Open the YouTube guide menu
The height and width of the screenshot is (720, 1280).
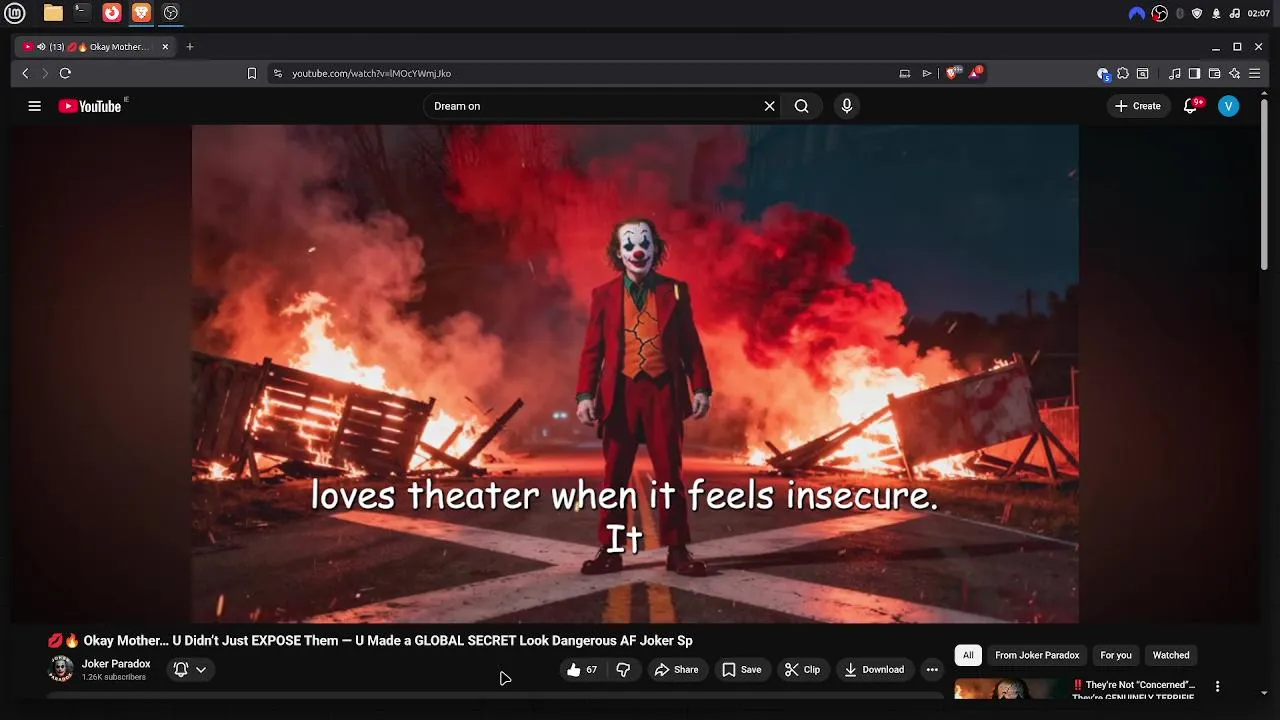[34, 106]
